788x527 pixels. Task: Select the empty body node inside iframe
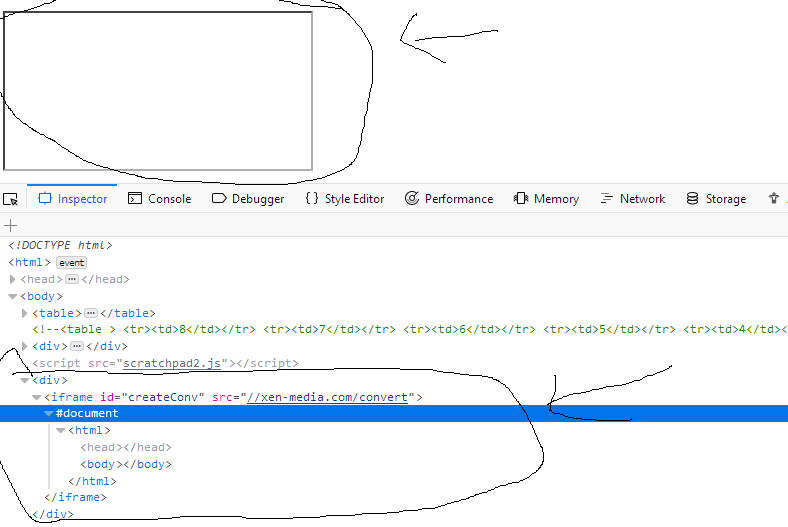point(126,464)
